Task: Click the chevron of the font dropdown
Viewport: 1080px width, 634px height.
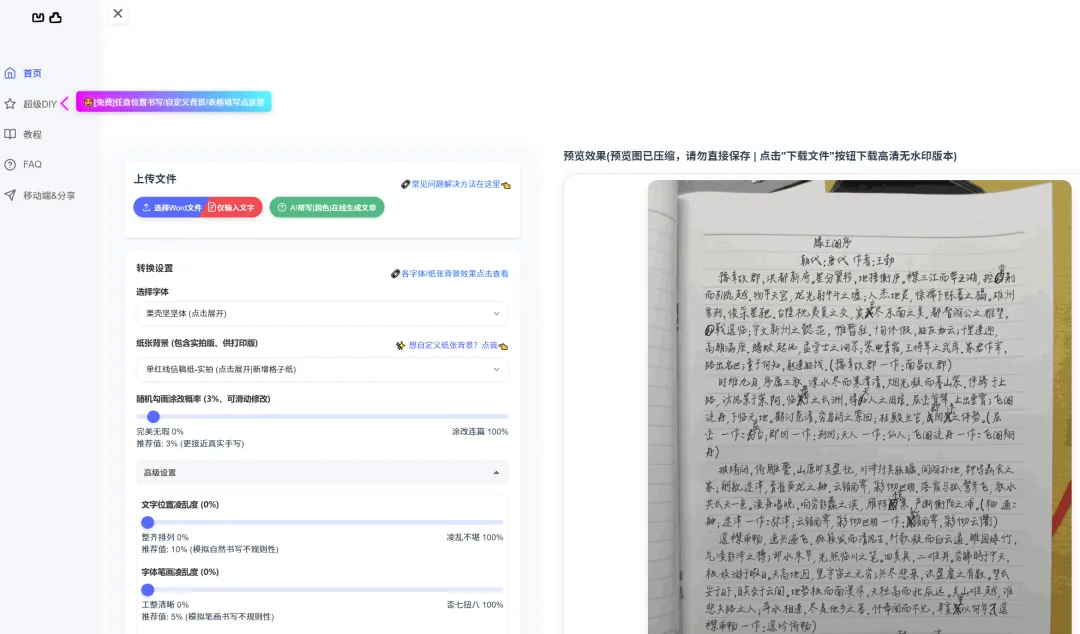Action: 496,314
